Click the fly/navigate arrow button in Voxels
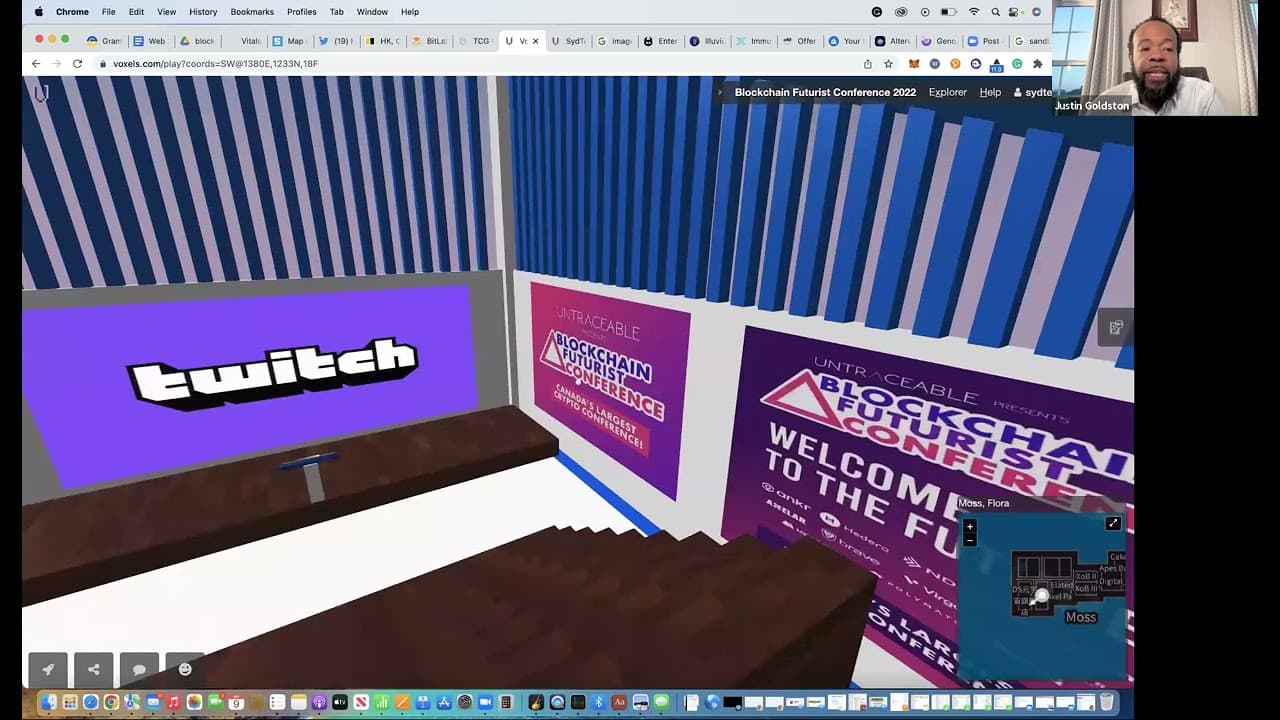Viewport: 1280px width, 720px height. (48, 670)
